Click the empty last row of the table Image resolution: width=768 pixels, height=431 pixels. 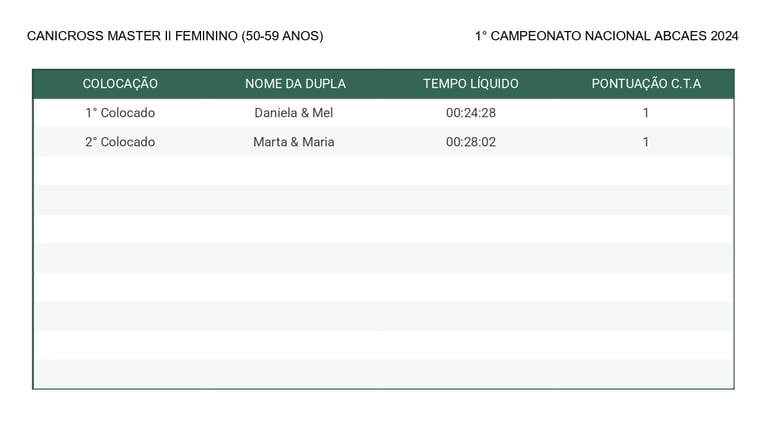pos(384,374)
